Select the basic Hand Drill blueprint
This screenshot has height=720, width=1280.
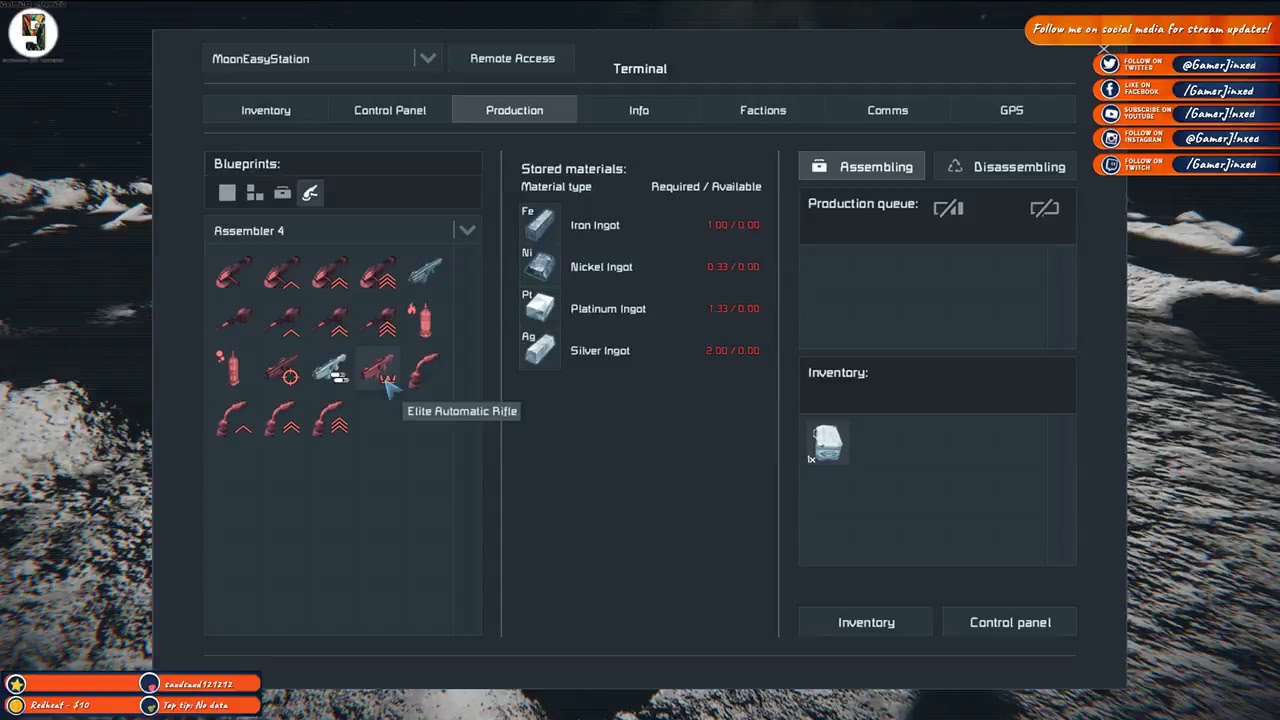coord(235,320)
